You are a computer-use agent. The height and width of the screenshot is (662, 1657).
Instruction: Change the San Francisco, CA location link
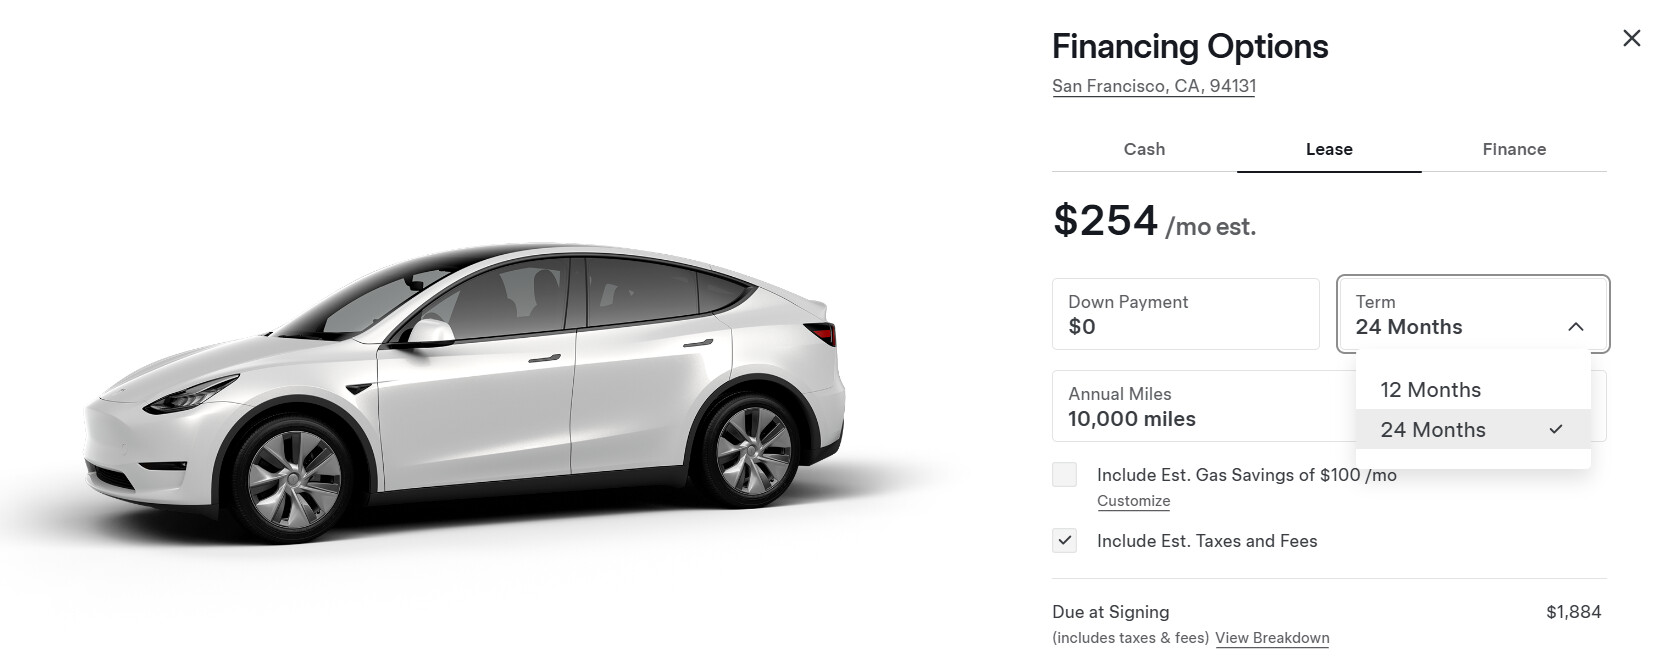click(1153, 86)
